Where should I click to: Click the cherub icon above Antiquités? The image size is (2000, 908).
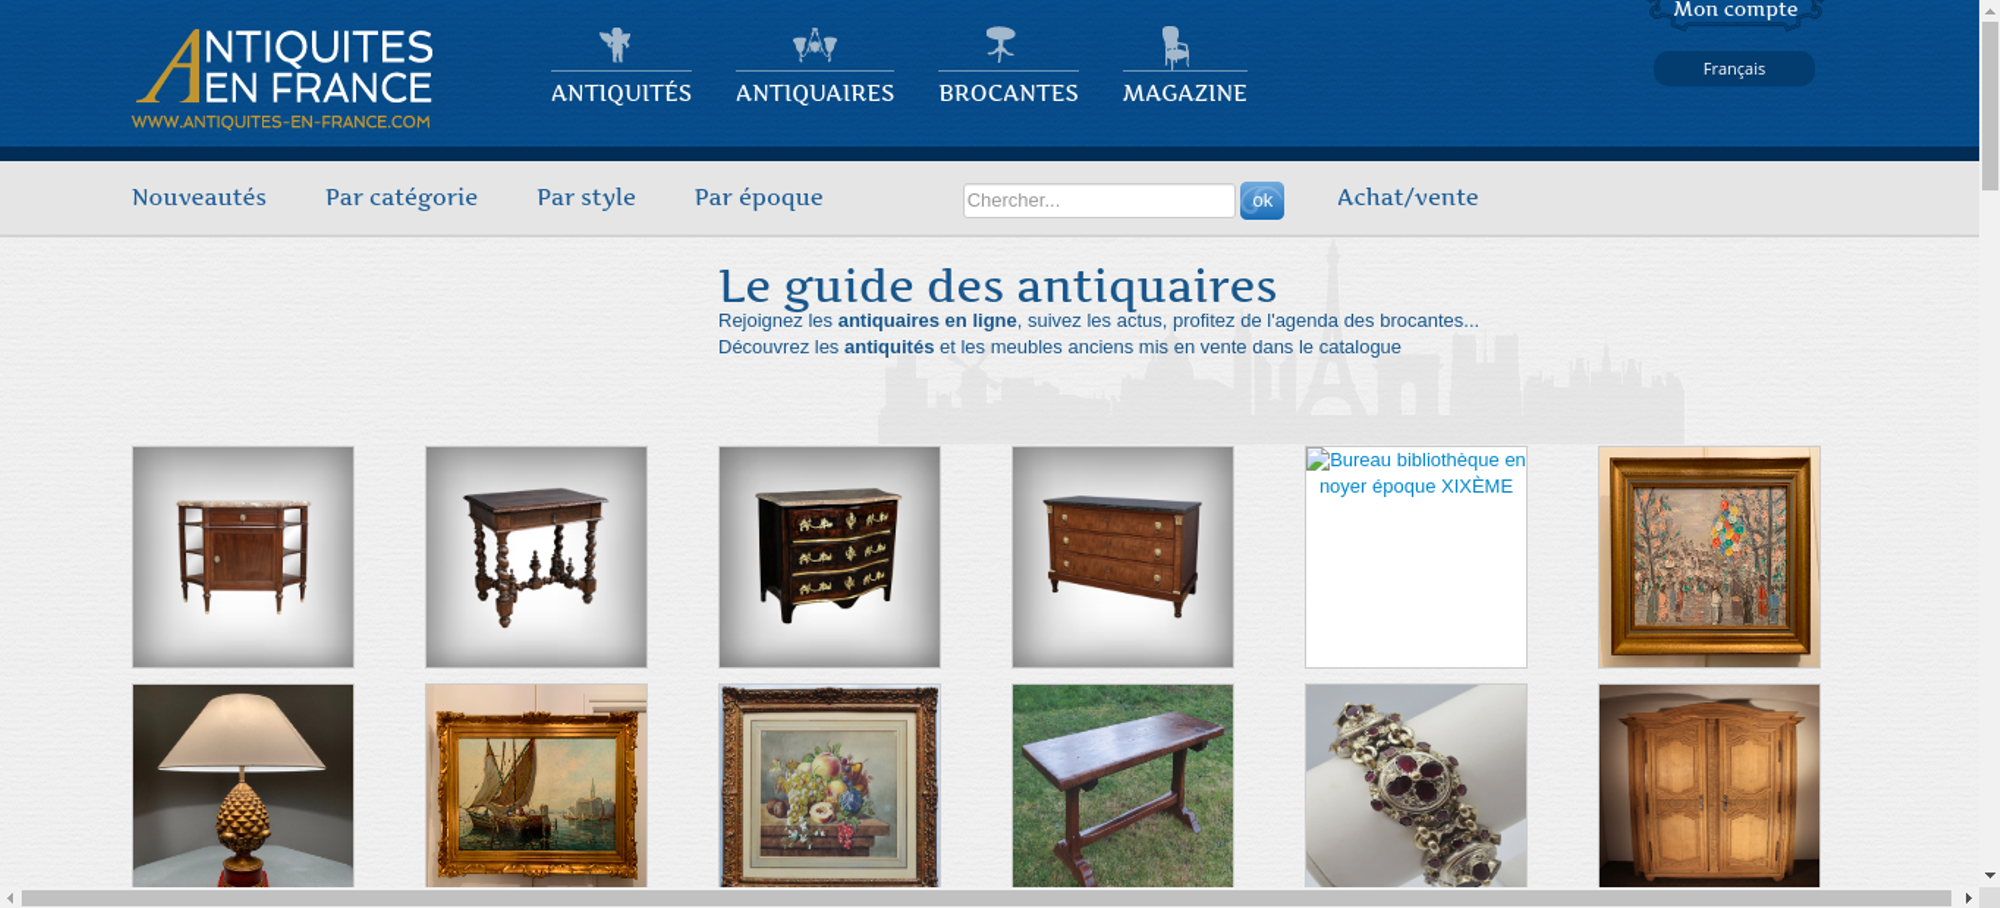click(x=616, y=45)
